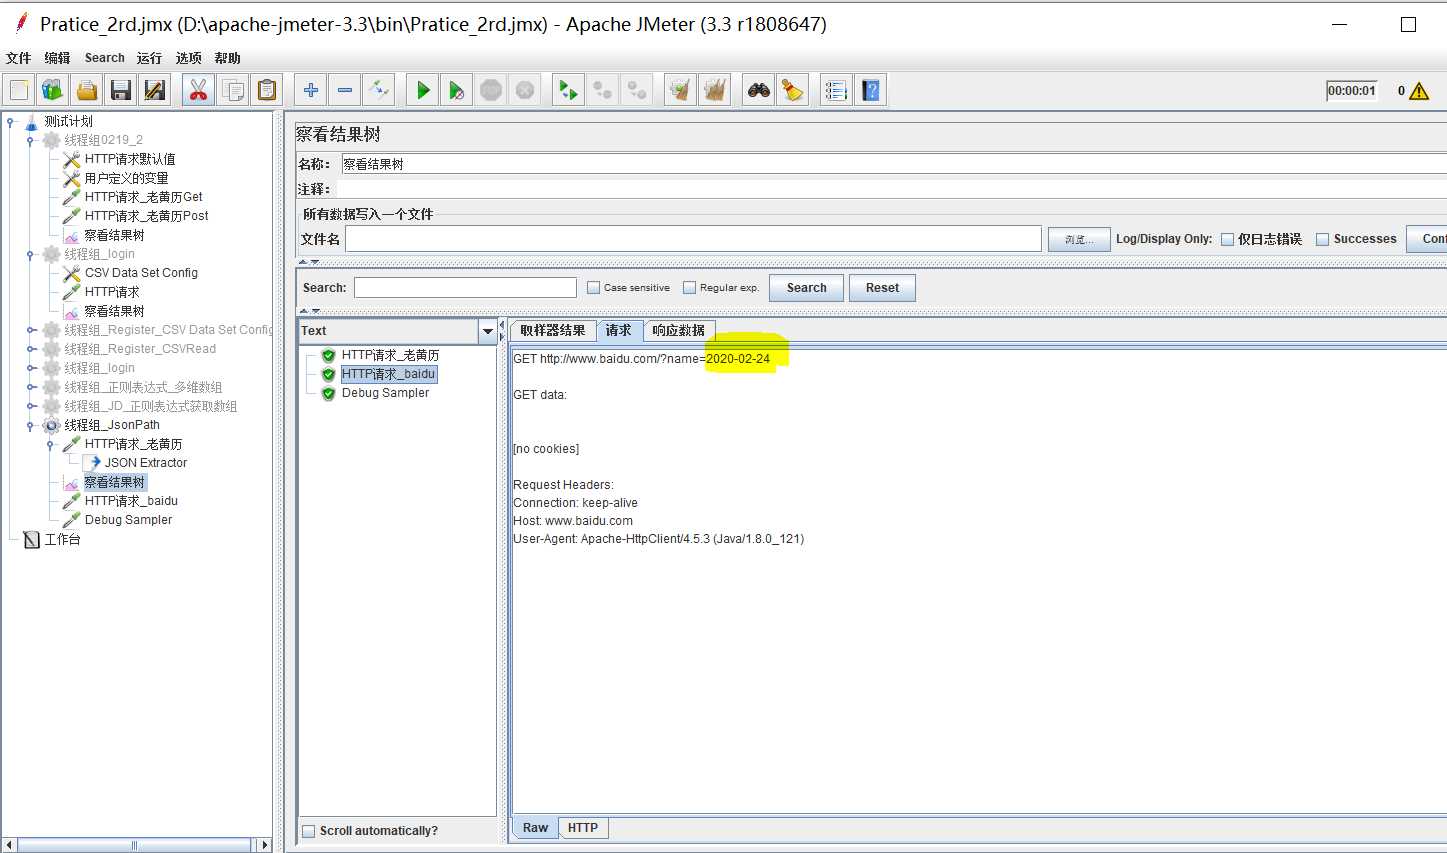
Task: Click the 文件名 input field
Action: pyautogui.click(x=693, y=238)
